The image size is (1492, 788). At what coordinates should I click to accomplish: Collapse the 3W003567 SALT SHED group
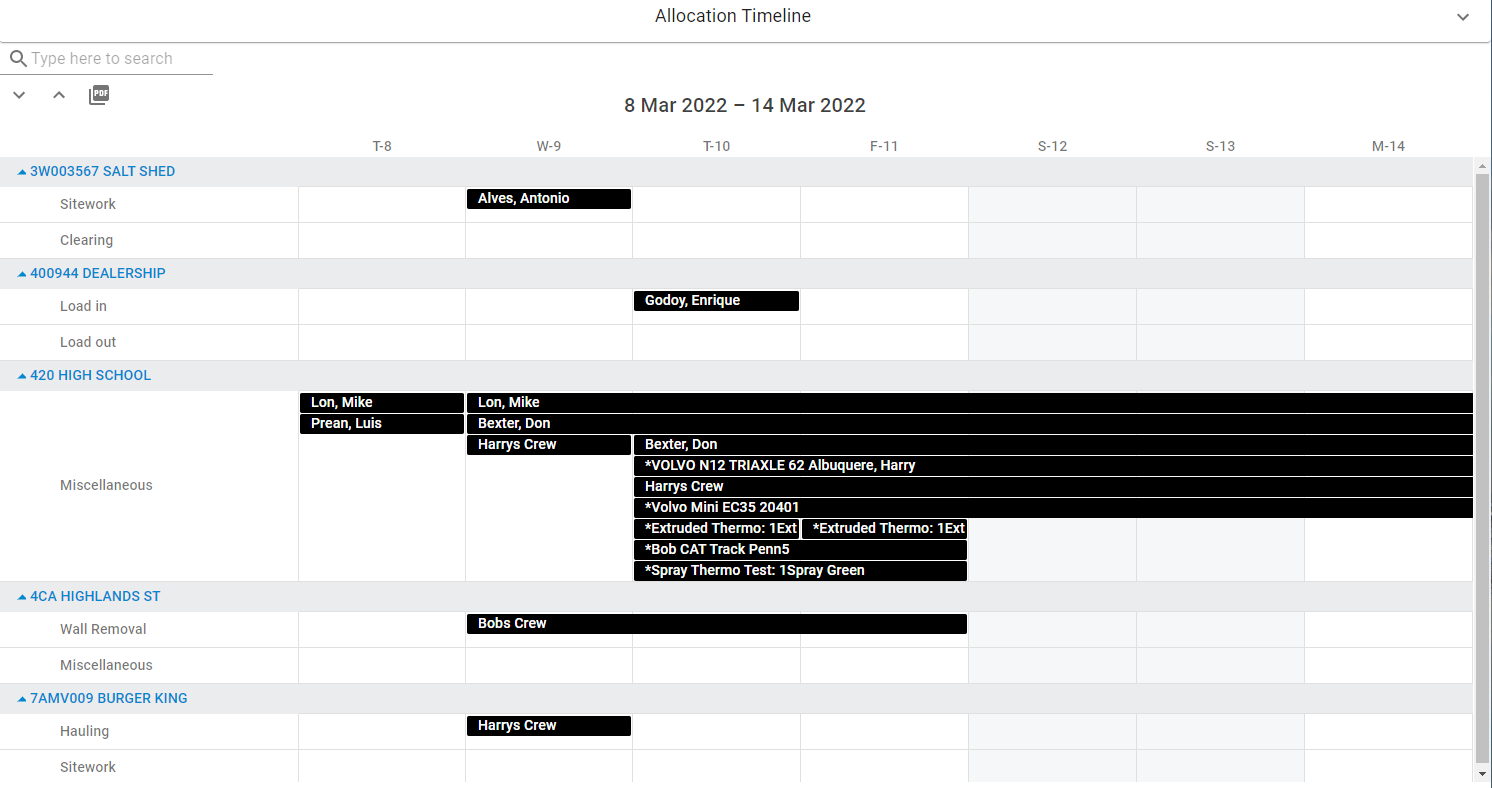22,172
